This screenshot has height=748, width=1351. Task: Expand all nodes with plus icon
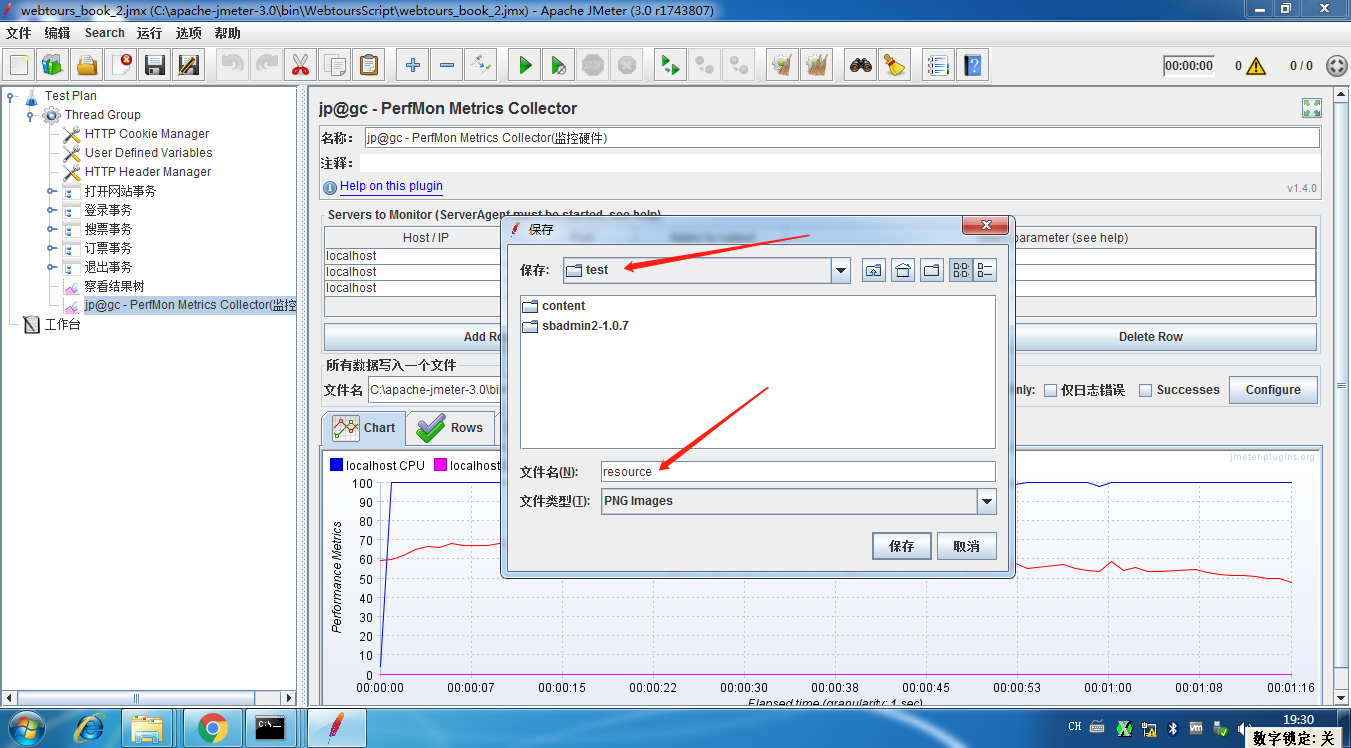pos(413,66)
